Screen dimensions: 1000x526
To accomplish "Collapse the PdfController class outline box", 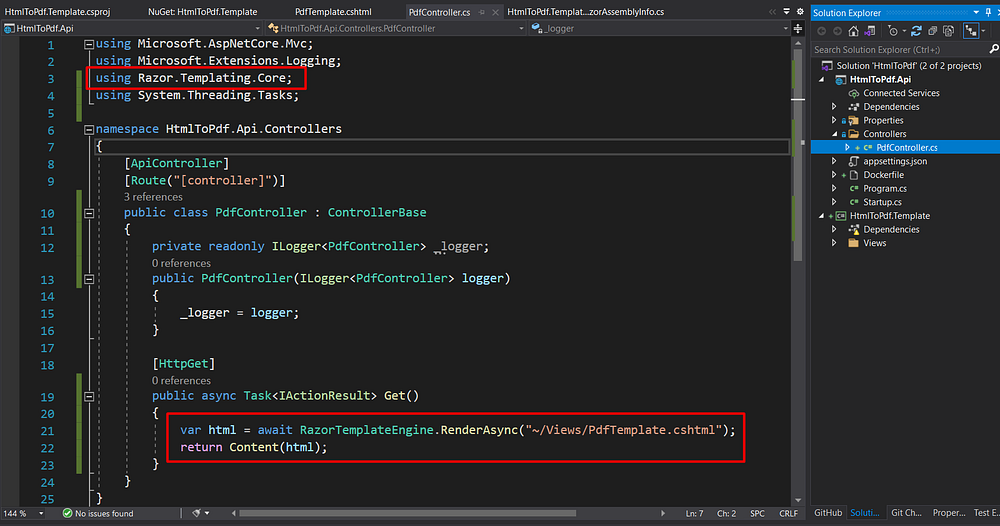I will [x=89, y=213].
